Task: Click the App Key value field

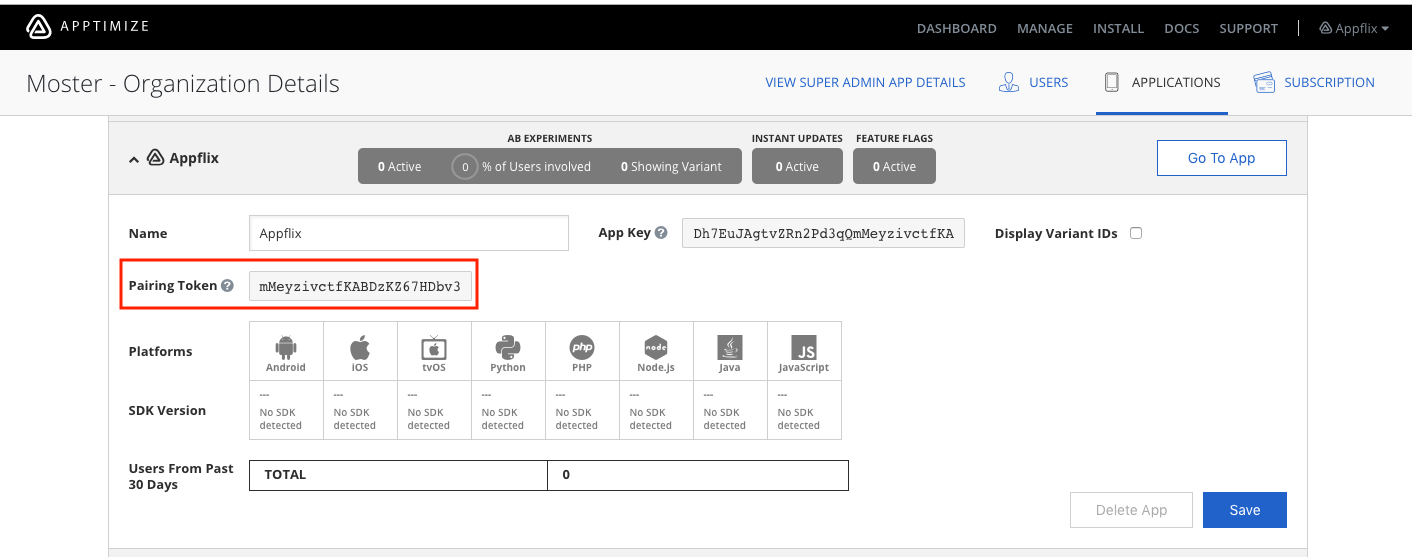Action: 823,233
